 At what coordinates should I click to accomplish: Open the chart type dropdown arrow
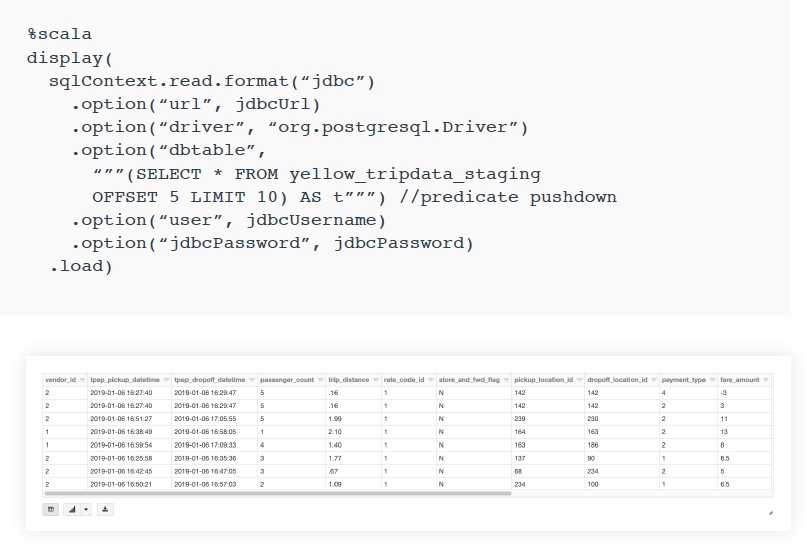86,509
